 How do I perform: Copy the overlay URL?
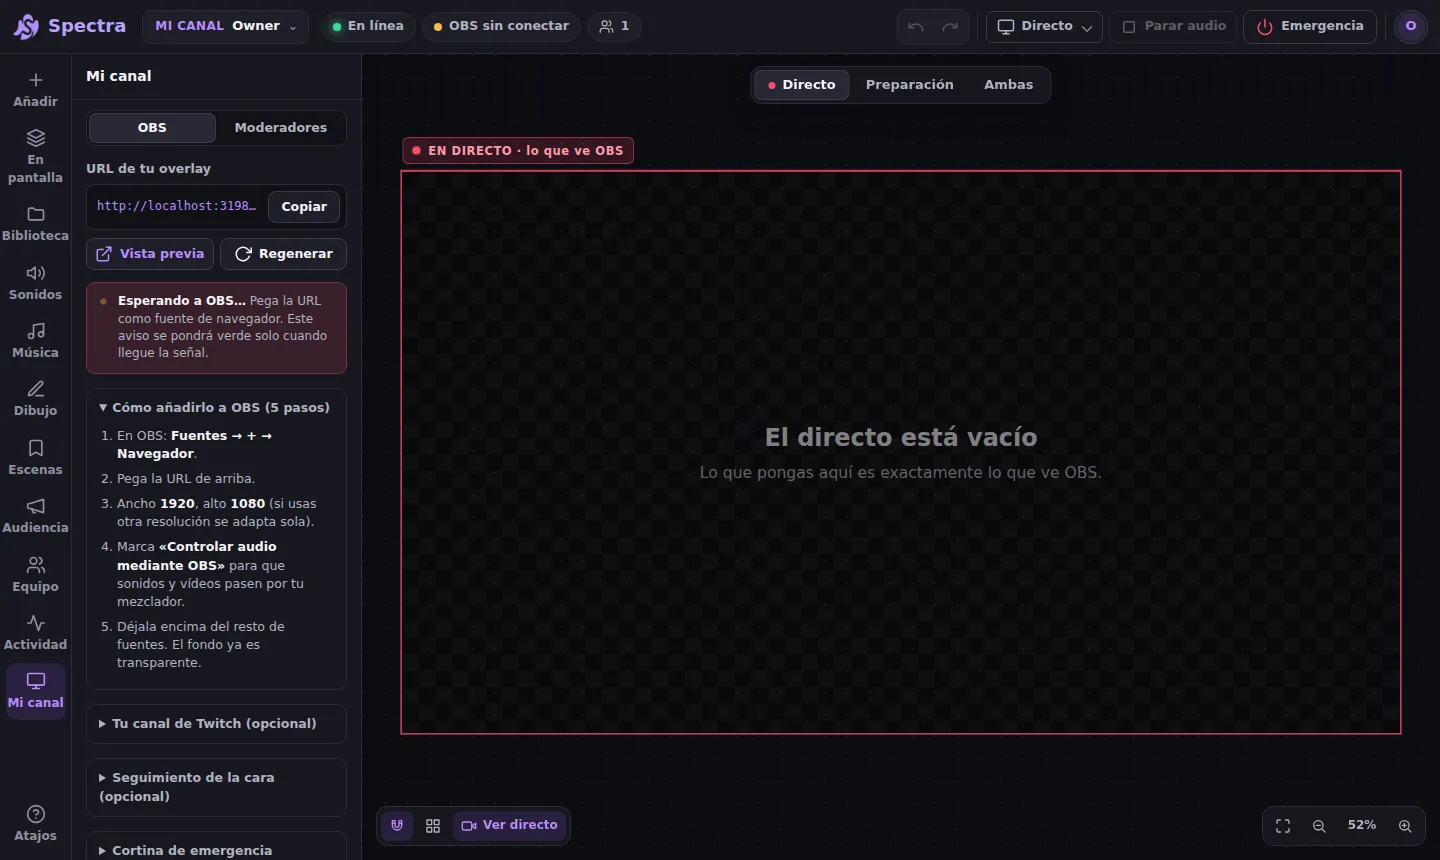(304, 207)
